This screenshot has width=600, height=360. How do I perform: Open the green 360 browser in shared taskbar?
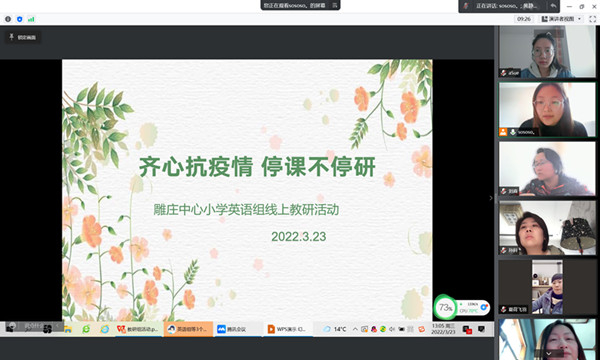coord(86,329)
